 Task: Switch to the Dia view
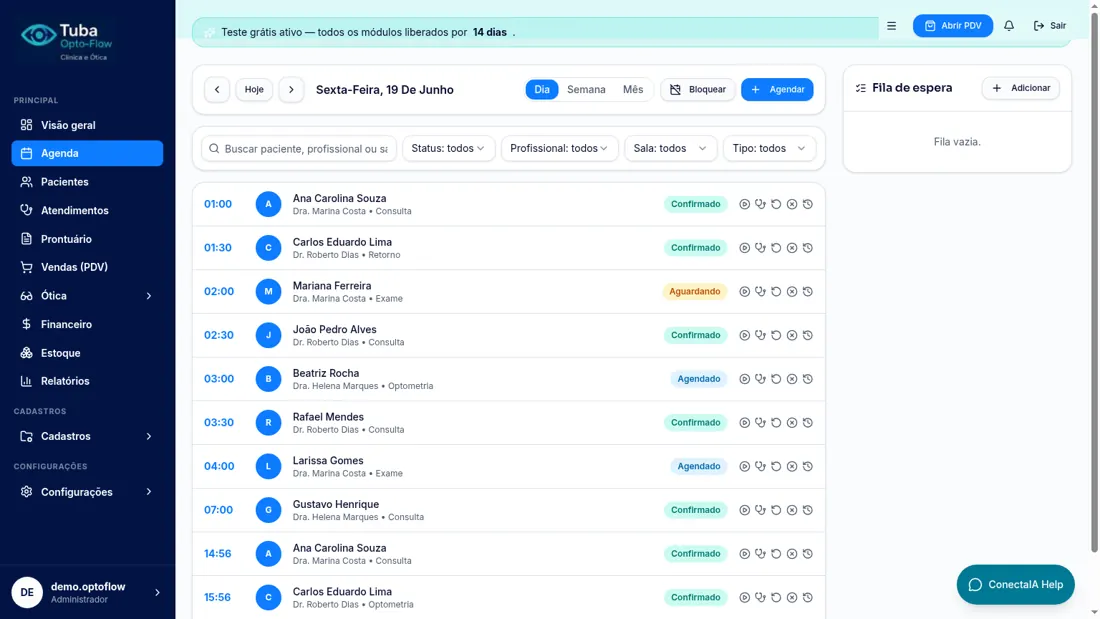(542, 90)
